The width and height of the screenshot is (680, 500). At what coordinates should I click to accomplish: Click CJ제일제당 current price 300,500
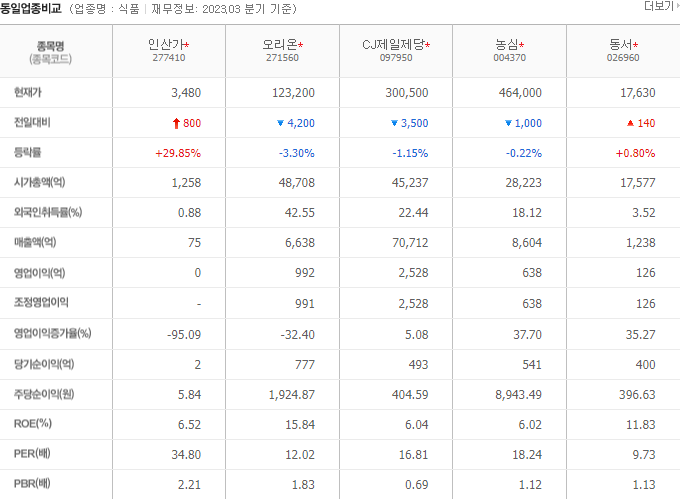coord(407,93)
